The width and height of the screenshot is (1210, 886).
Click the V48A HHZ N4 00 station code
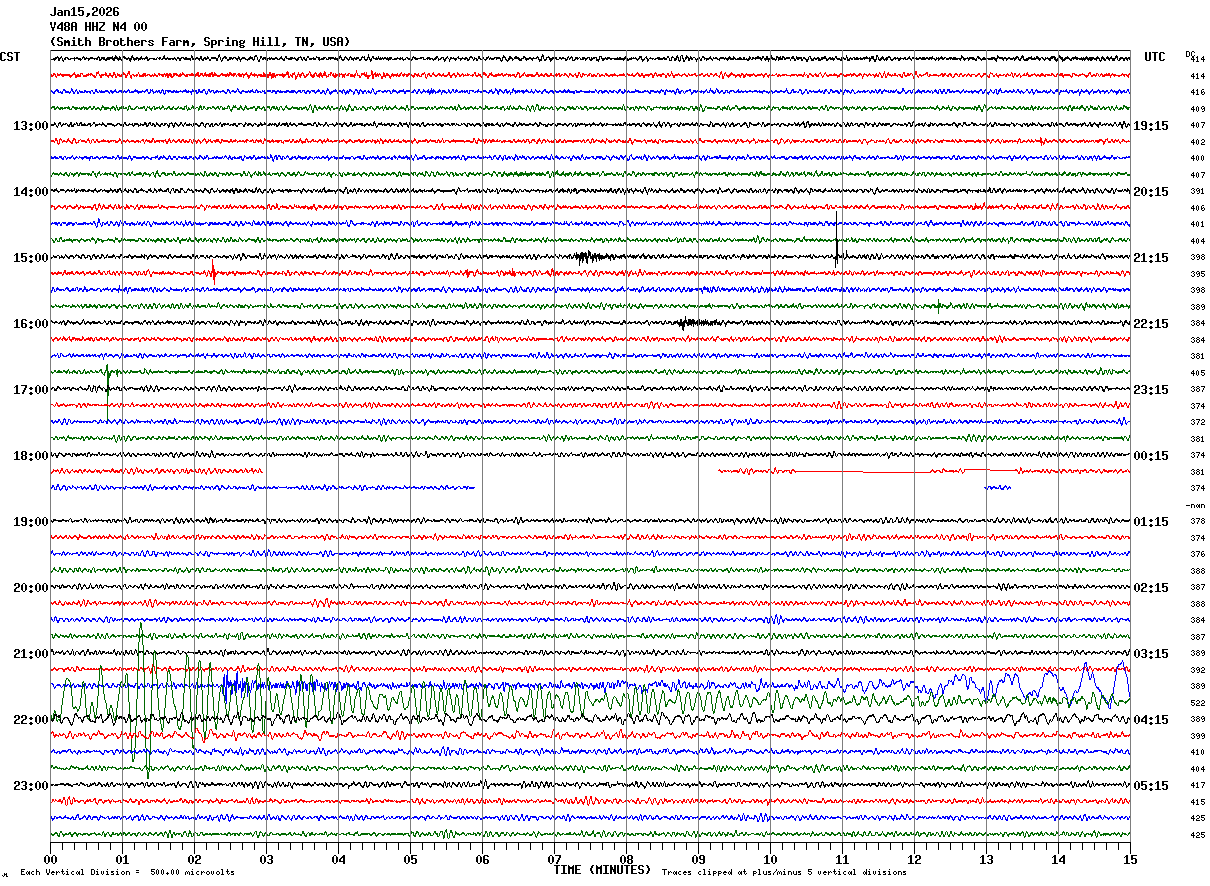tap(98, 27)
